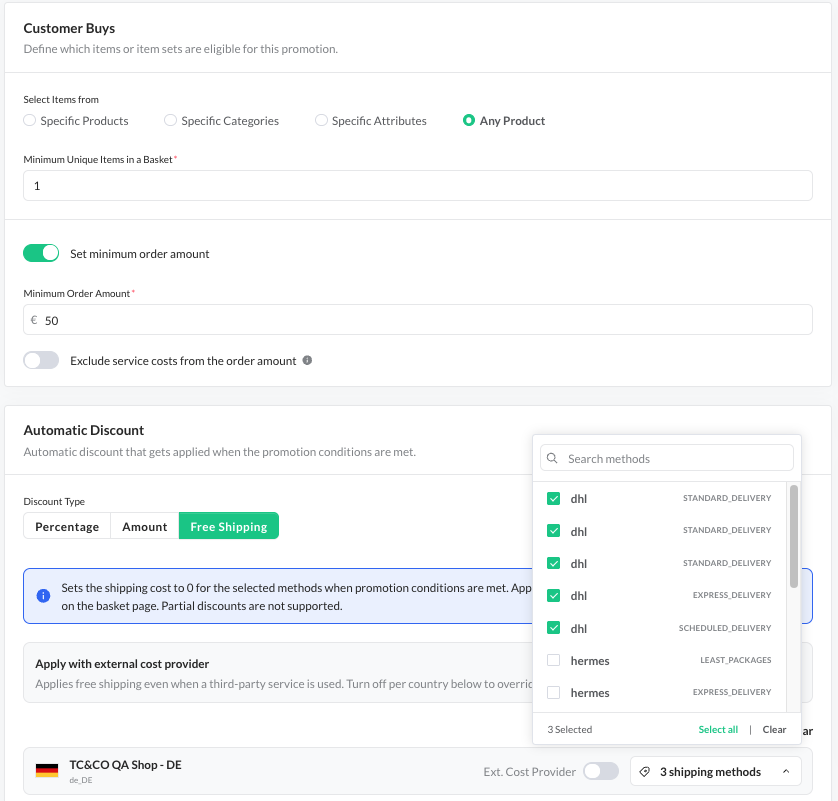Image resolution: width=838 pixels, height=801 pixels.
Task: Click the 'Automatic Discount' heading
Action: coord(84,430)
